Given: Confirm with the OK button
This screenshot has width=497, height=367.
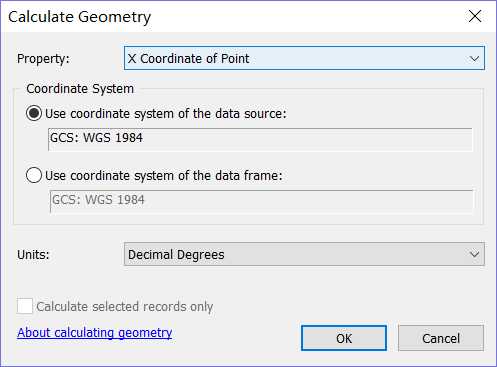Looking at the screenshot, I should 344,338.
